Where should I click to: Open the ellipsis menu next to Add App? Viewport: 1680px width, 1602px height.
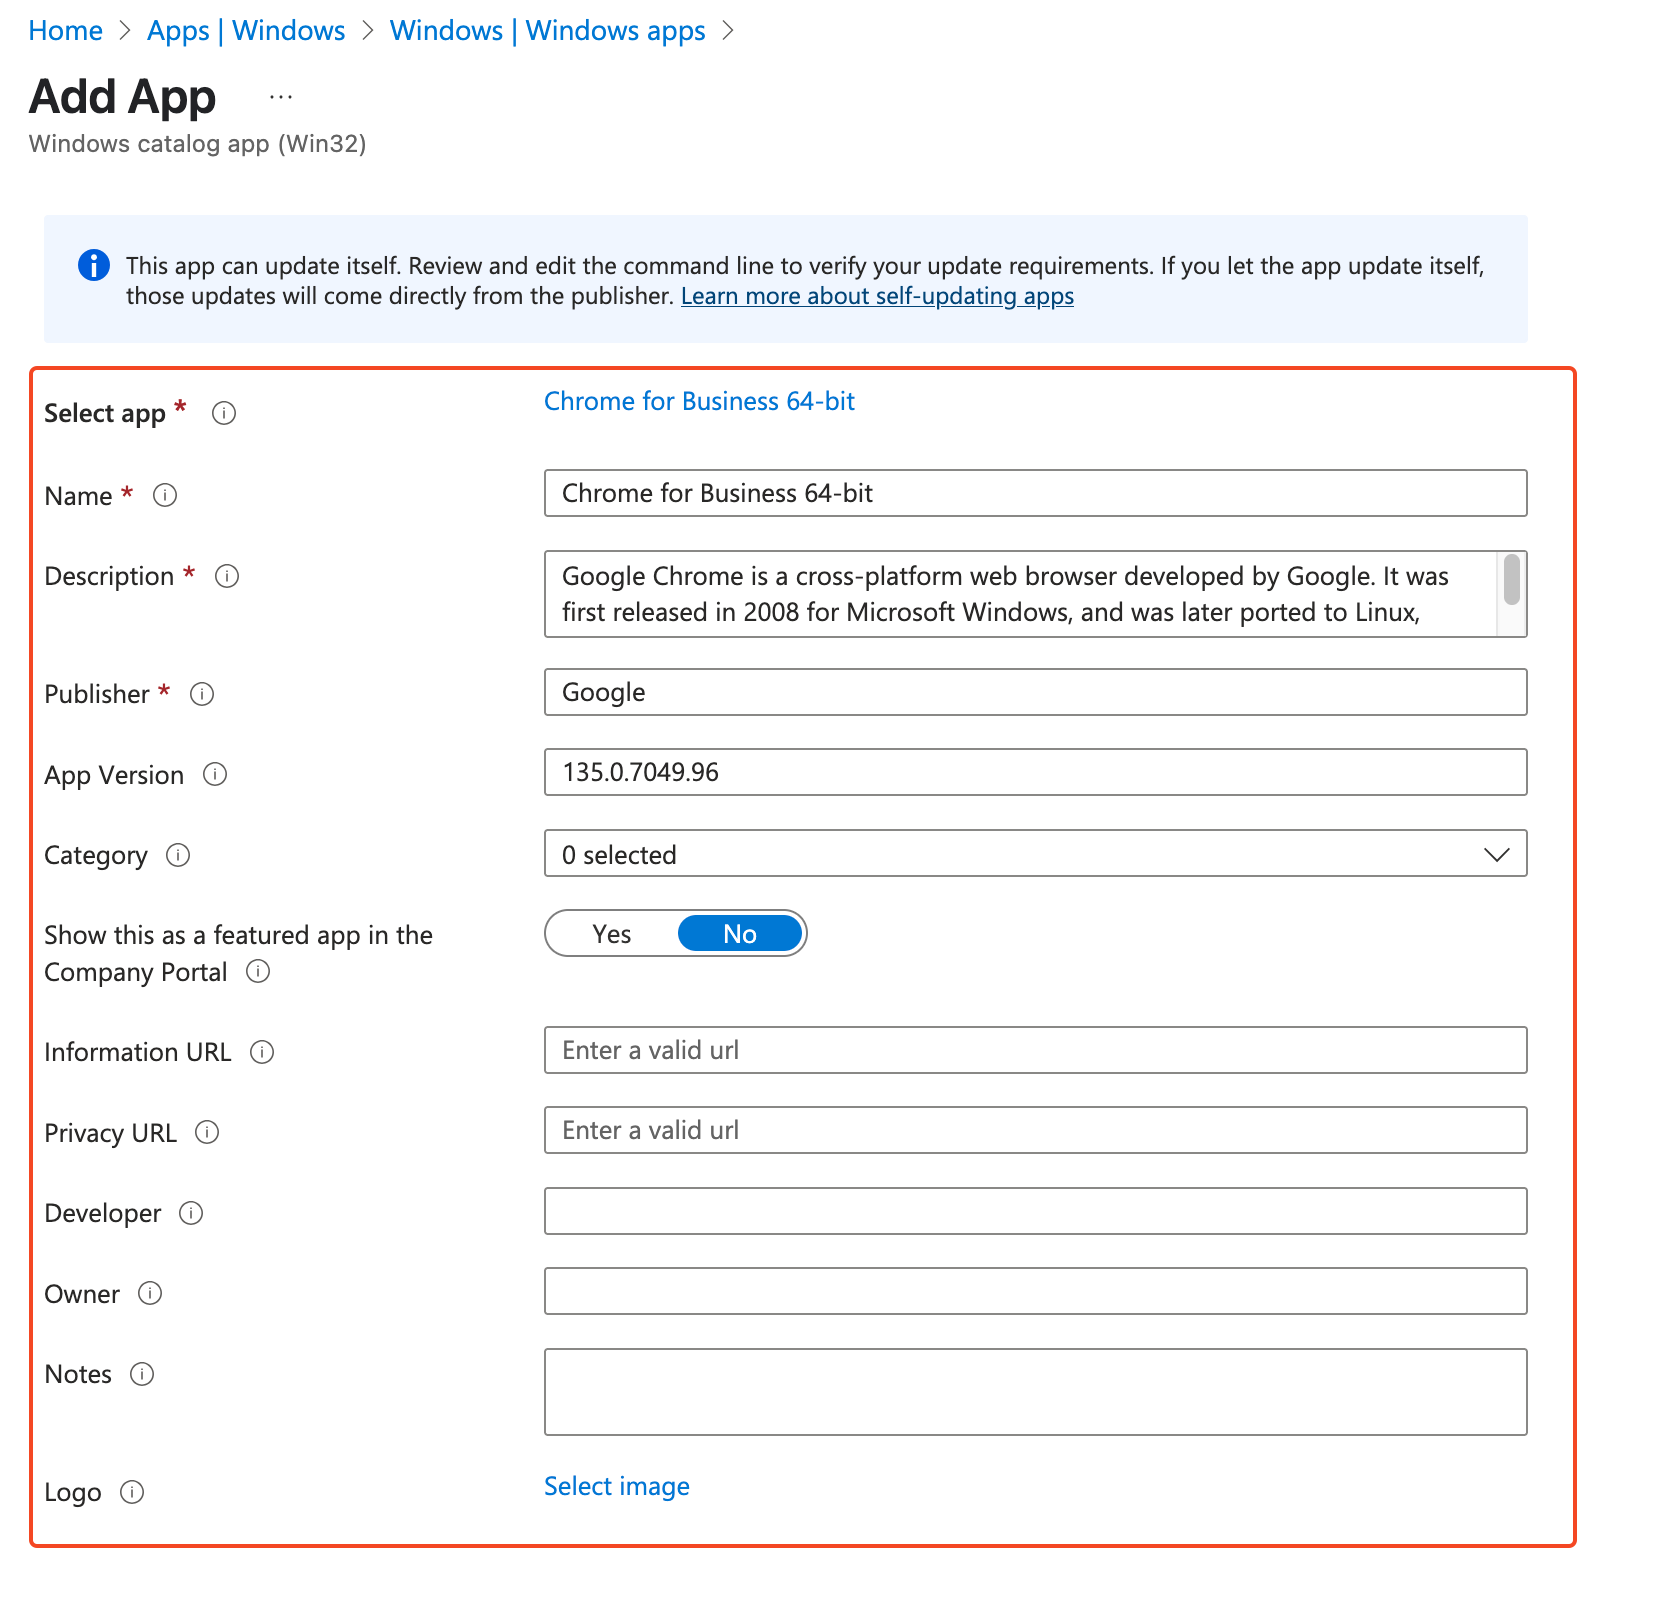281,97
